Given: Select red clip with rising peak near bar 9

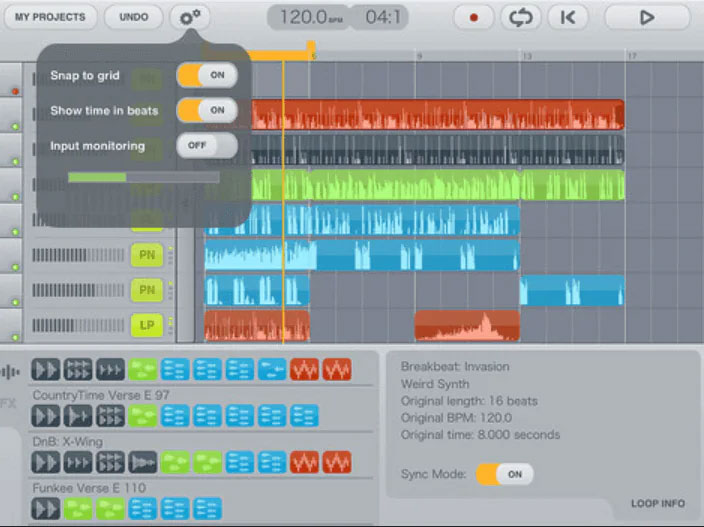Looking at the screenshot, I should click(x=467, y=325).
